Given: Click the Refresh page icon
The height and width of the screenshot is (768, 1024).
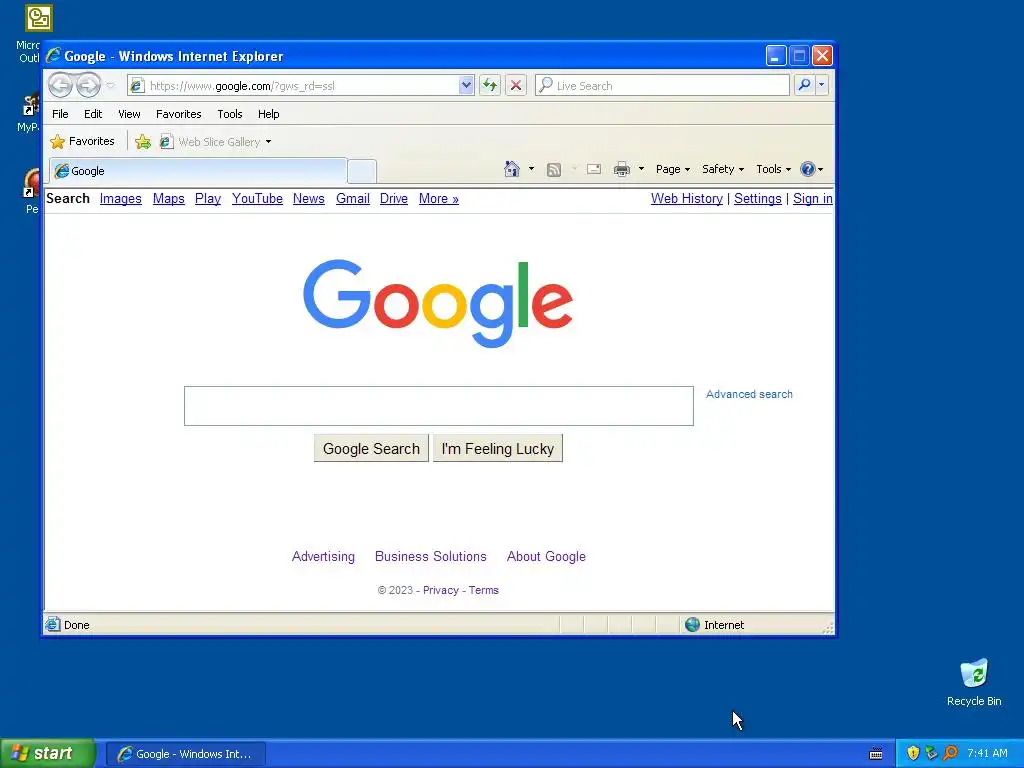Looking at the screenshot, I should [x=490, y=85].
